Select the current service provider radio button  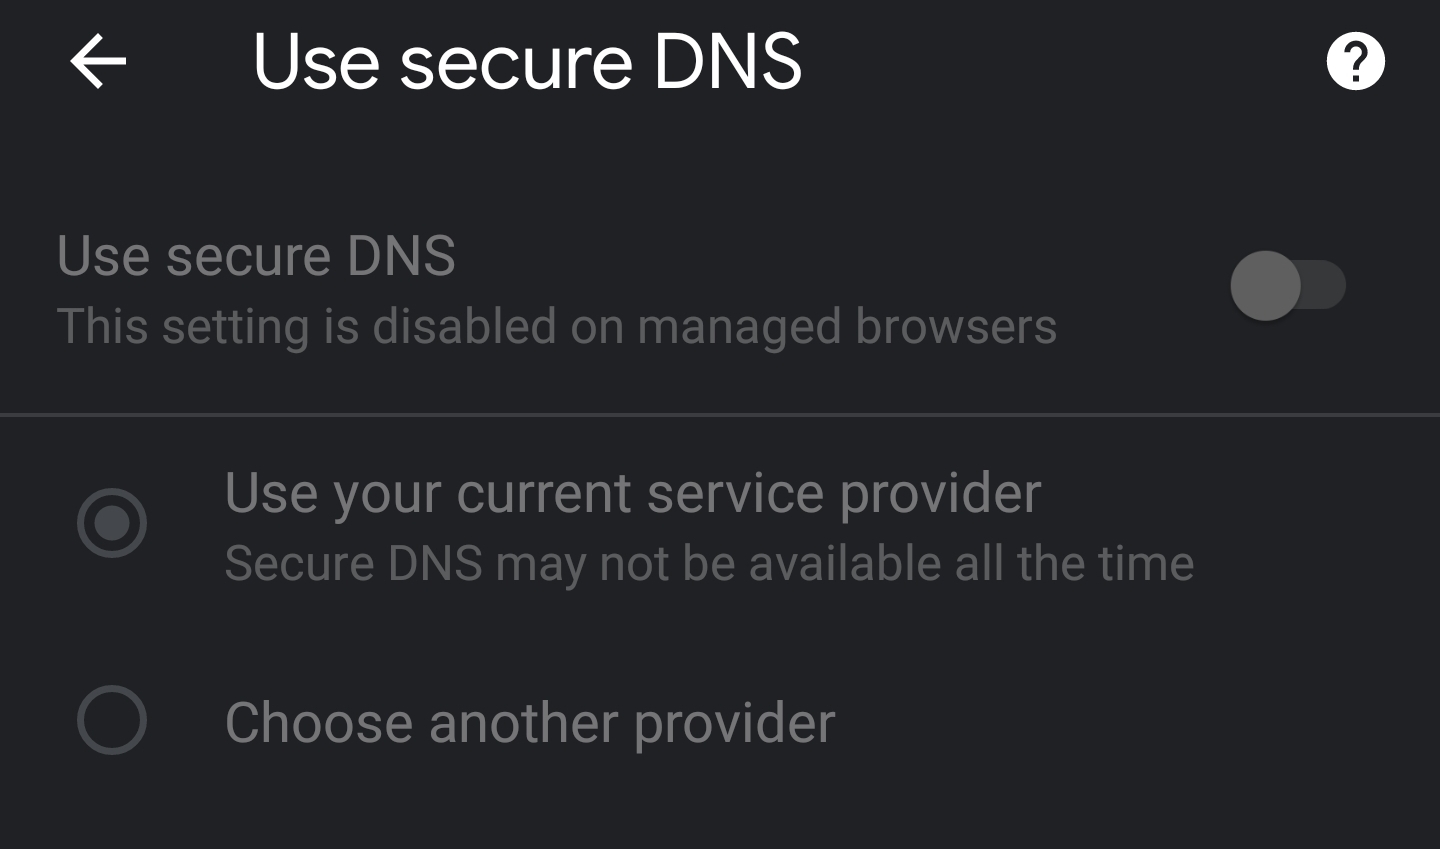point(112,522)
